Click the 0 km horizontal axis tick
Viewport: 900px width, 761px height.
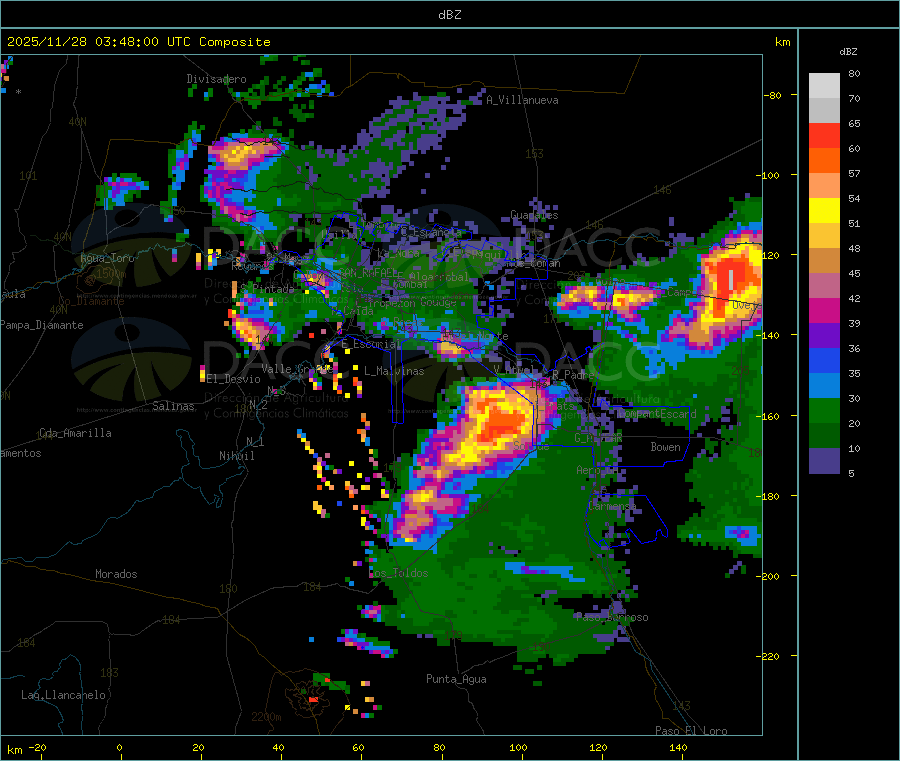tap(119, 747)
